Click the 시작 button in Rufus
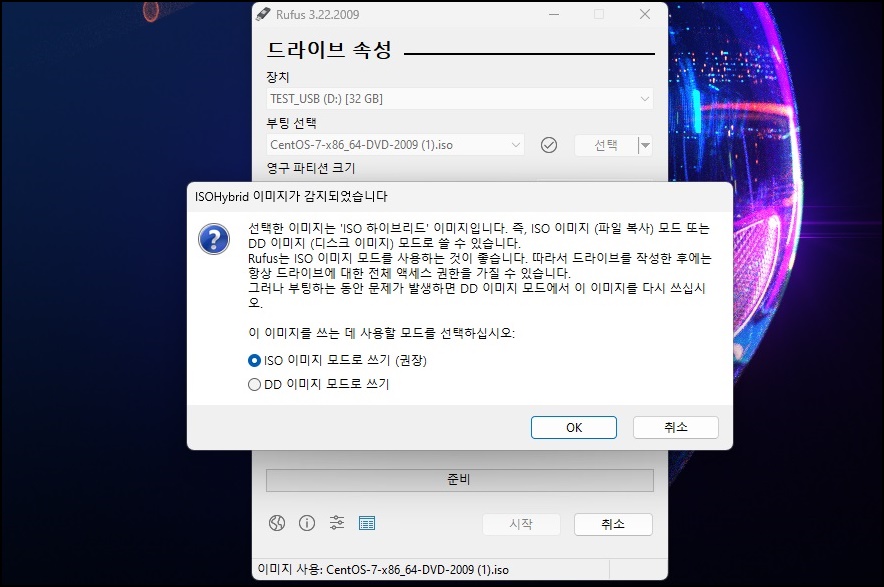The height and width of the screenshot is (587, 884). 521,524
